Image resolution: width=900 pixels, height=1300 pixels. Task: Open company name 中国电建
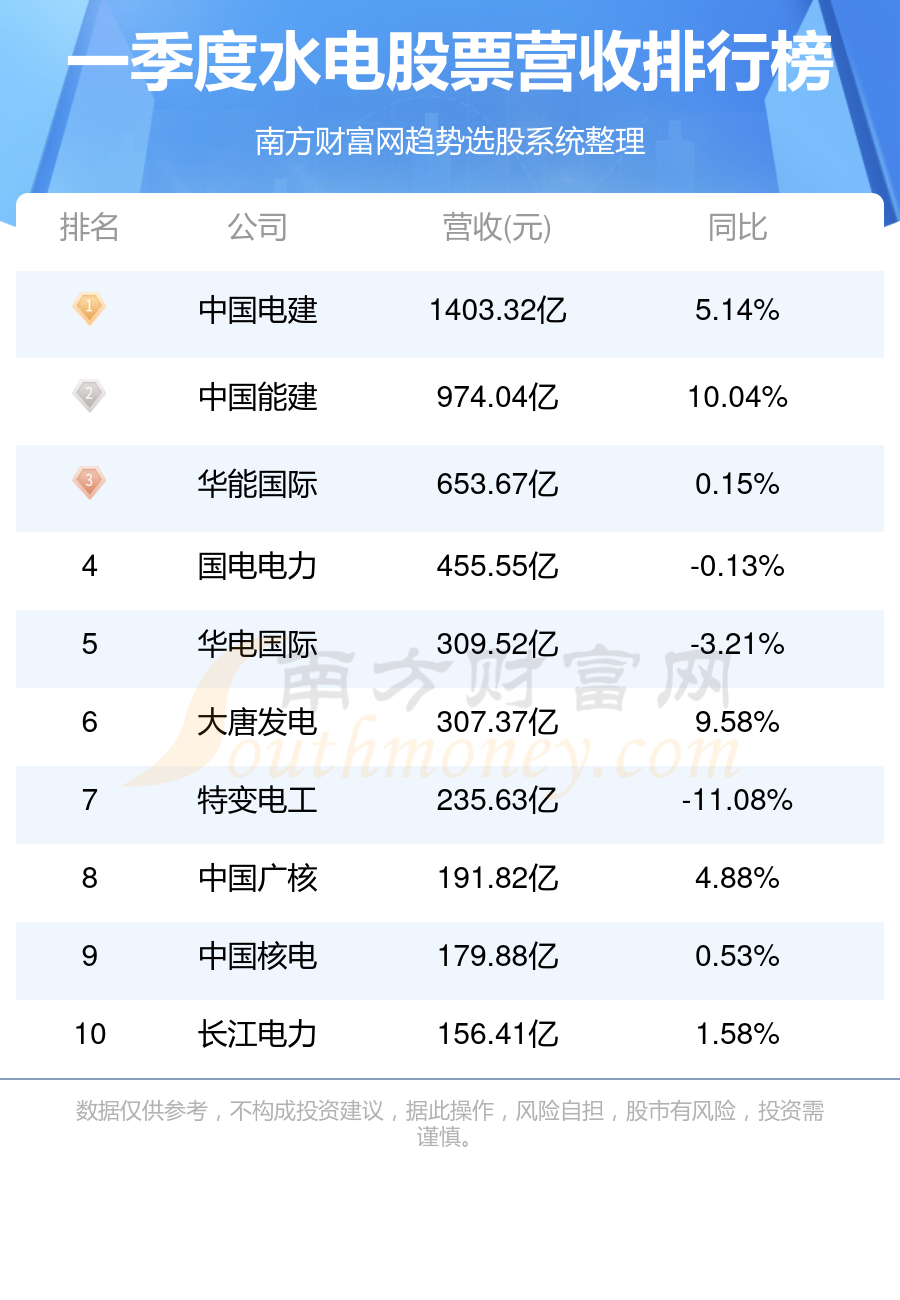pyautogui.click(x=258, y=311)
